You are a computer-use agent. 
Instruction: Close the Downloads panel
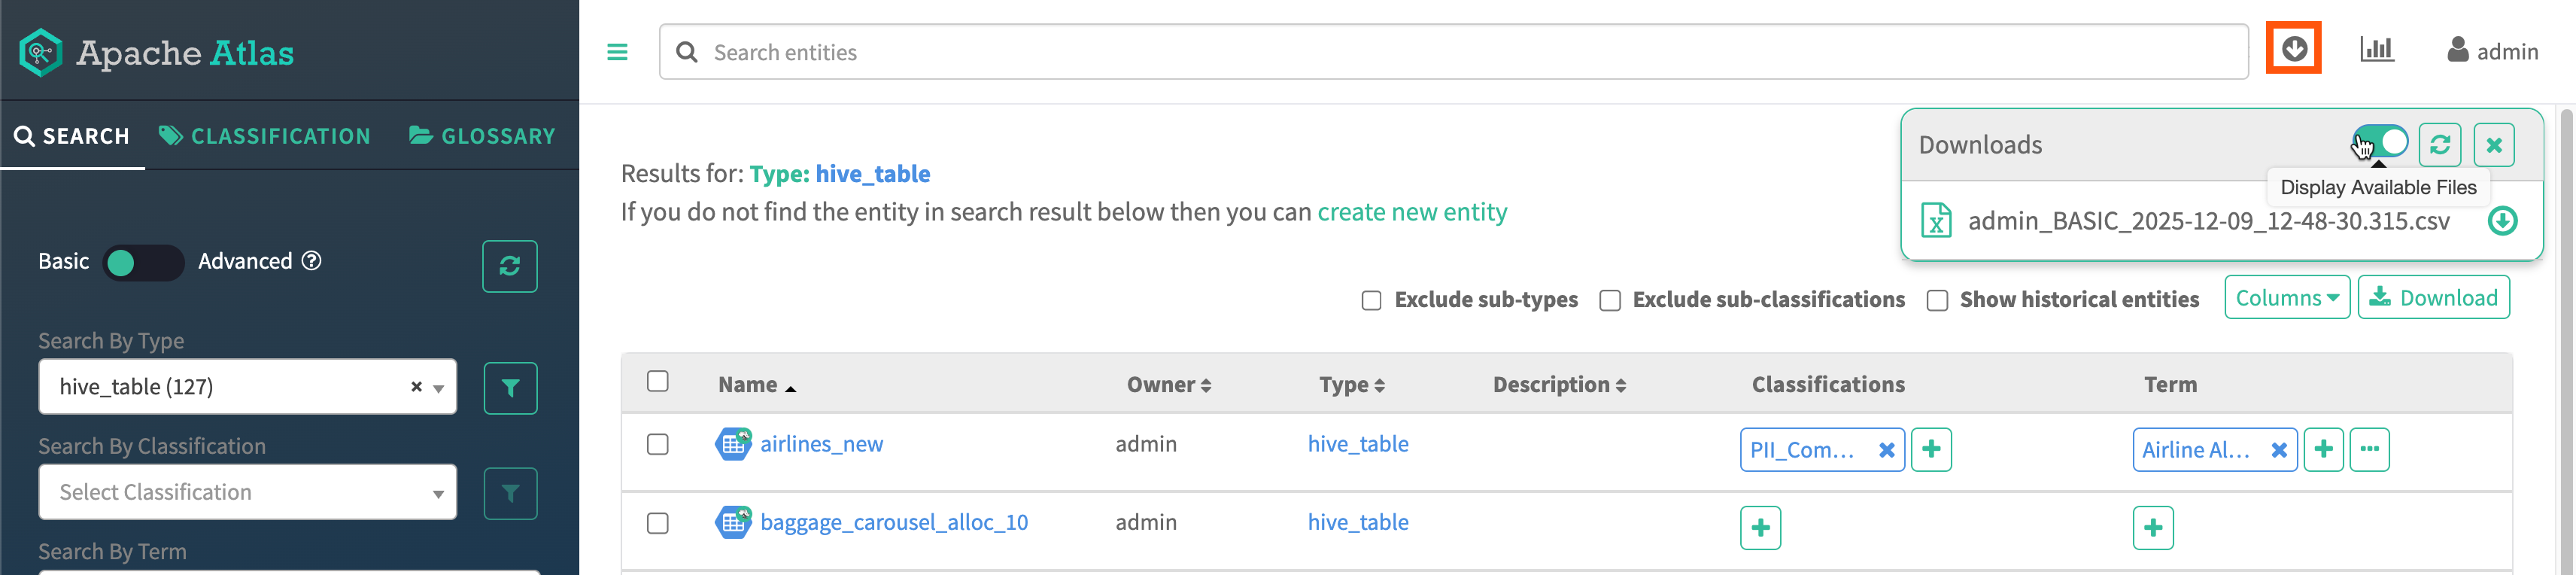point(2494,145)
